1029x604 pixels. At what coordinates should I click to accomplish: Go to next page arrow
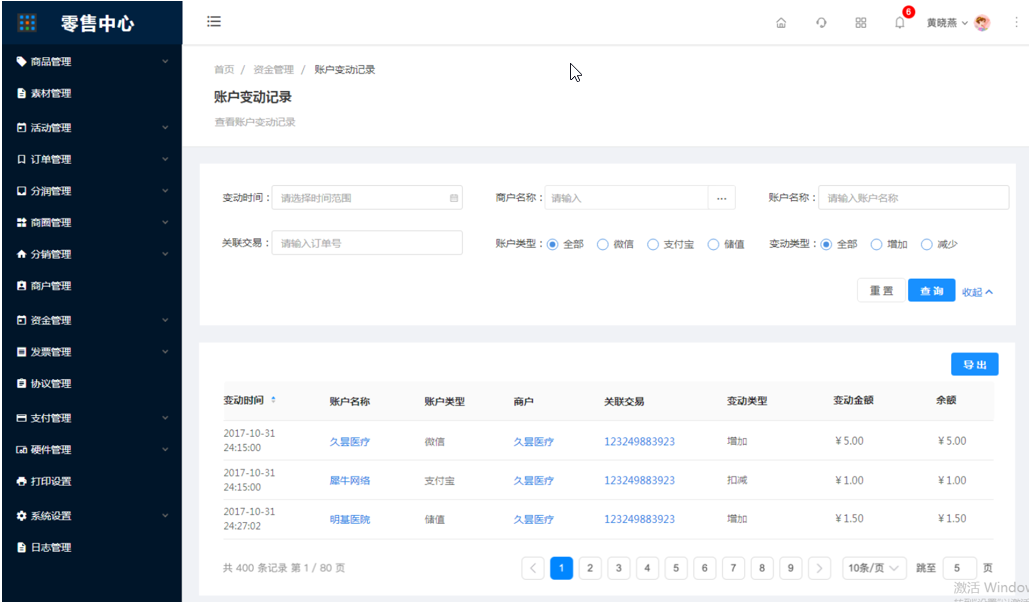pyautogui.click(x=819, y=568)
